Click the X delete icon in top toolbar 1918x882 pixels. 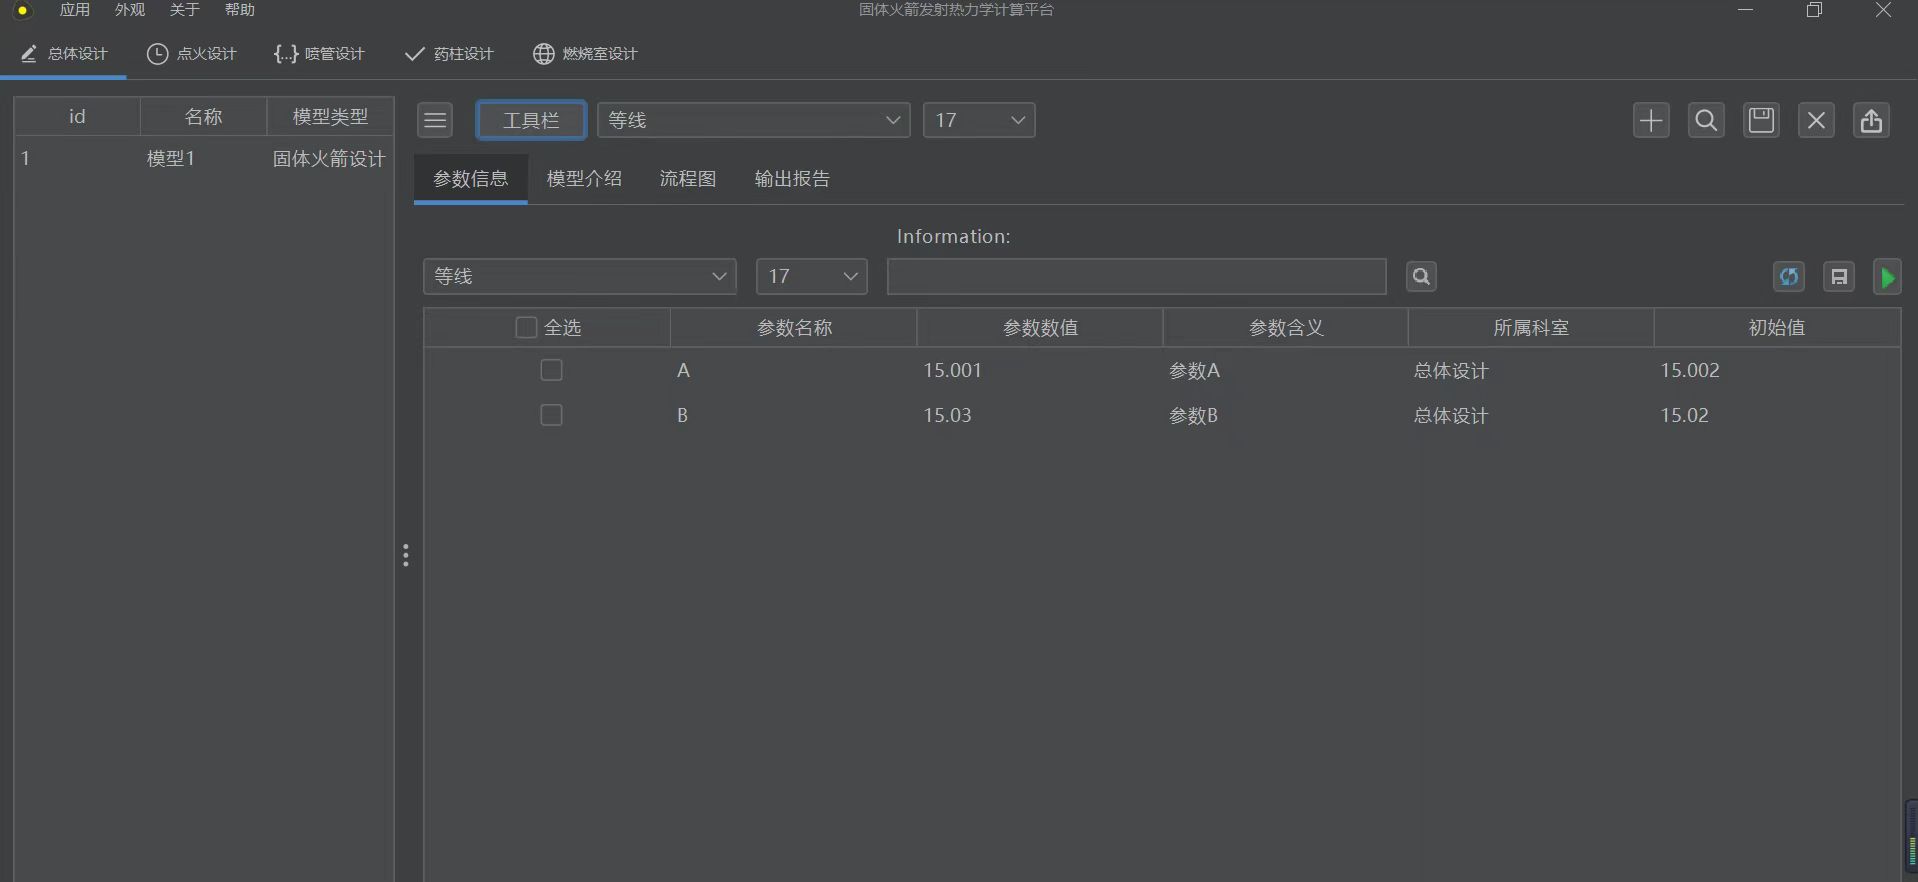pos(1816,120)
